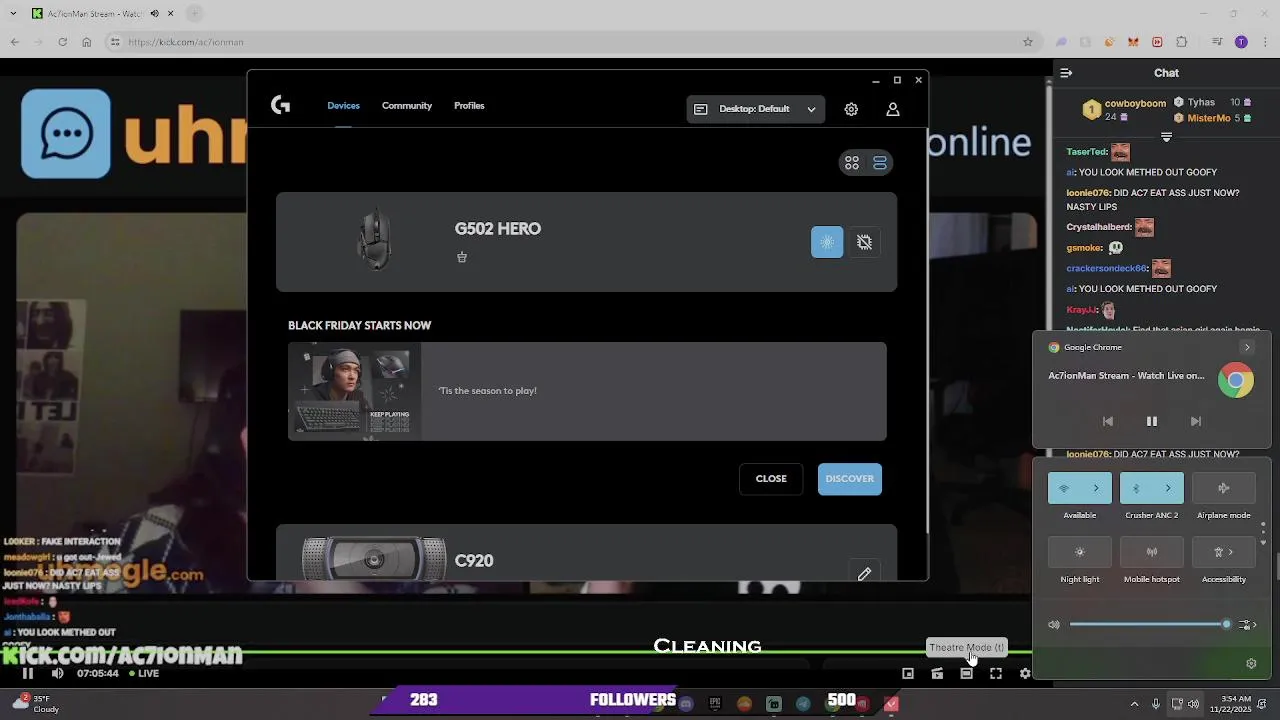Viewport: 1280px width, 720px height.
Task: Reload the Chrome page
Action: coord(62,42)
